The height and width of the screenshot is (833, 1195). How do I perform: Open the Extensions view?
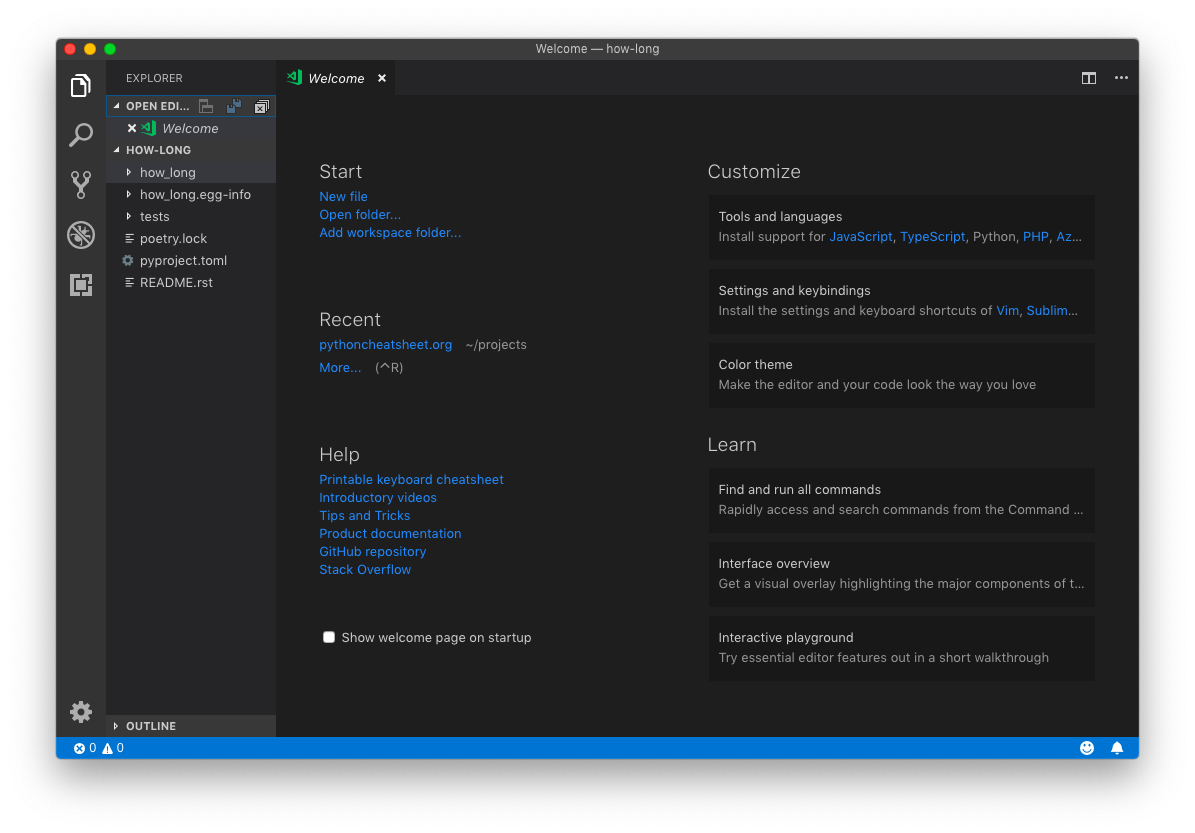click(x=81, y=285)
